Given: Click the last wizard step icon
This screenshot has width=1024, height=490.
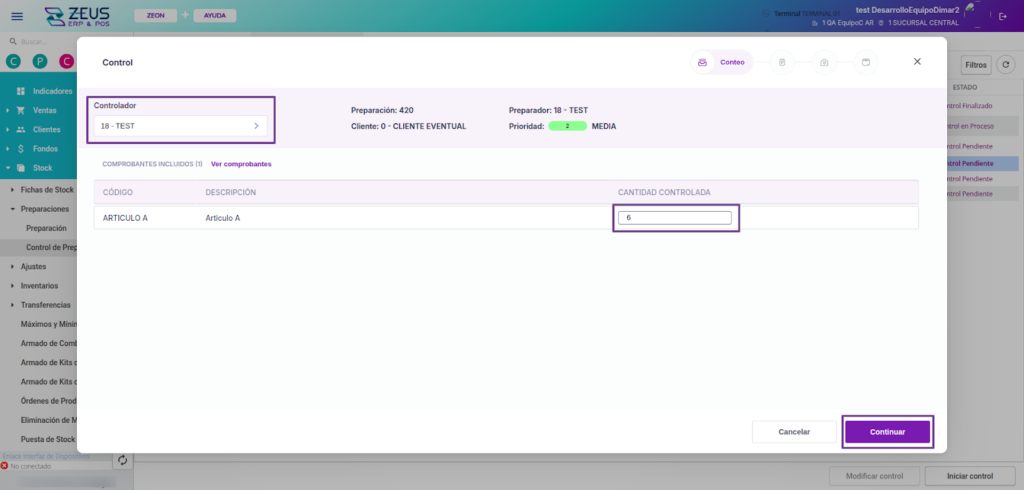Looking at the screenshot, I should [866, 62].
